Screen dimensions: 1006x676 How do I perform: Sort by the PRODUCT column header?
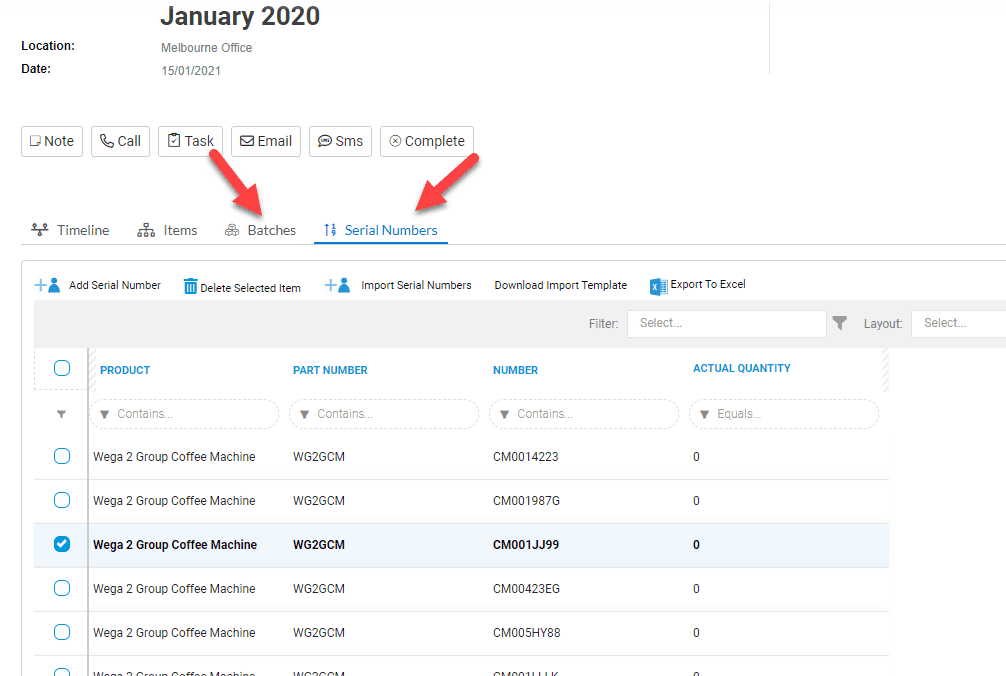coord(125,370)
